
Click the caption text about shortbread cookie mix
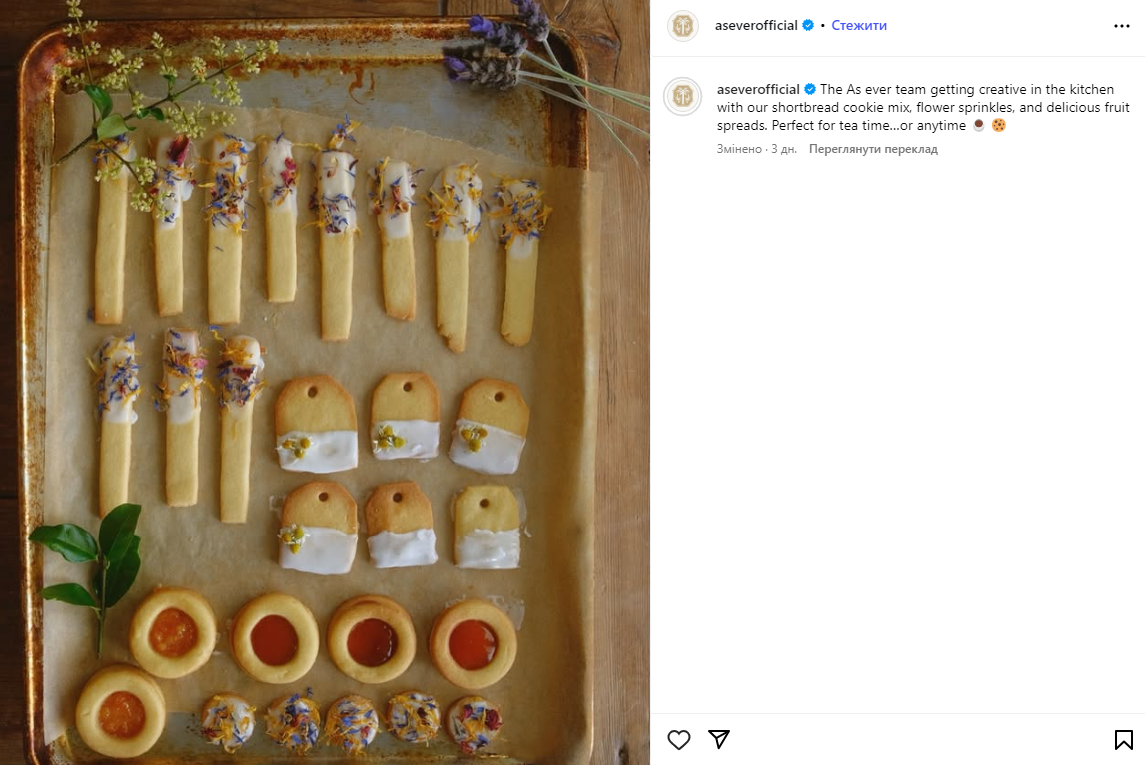[x=900, y=108]
